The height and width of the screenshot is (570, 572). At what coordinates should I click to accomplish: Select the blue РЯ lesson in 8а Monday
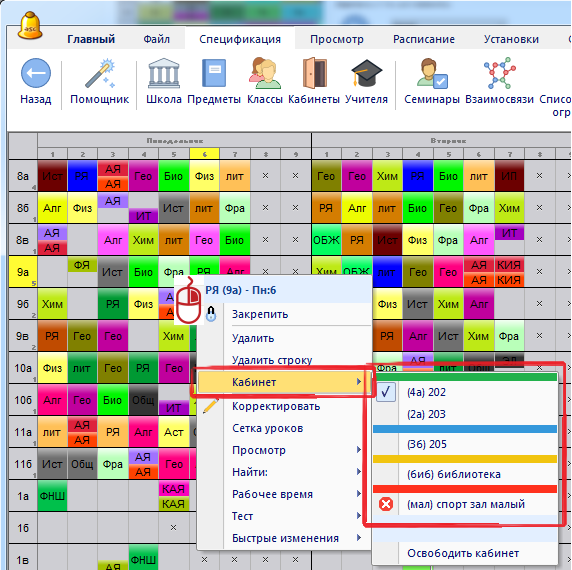pyautogui.click(x=82, y=176)
